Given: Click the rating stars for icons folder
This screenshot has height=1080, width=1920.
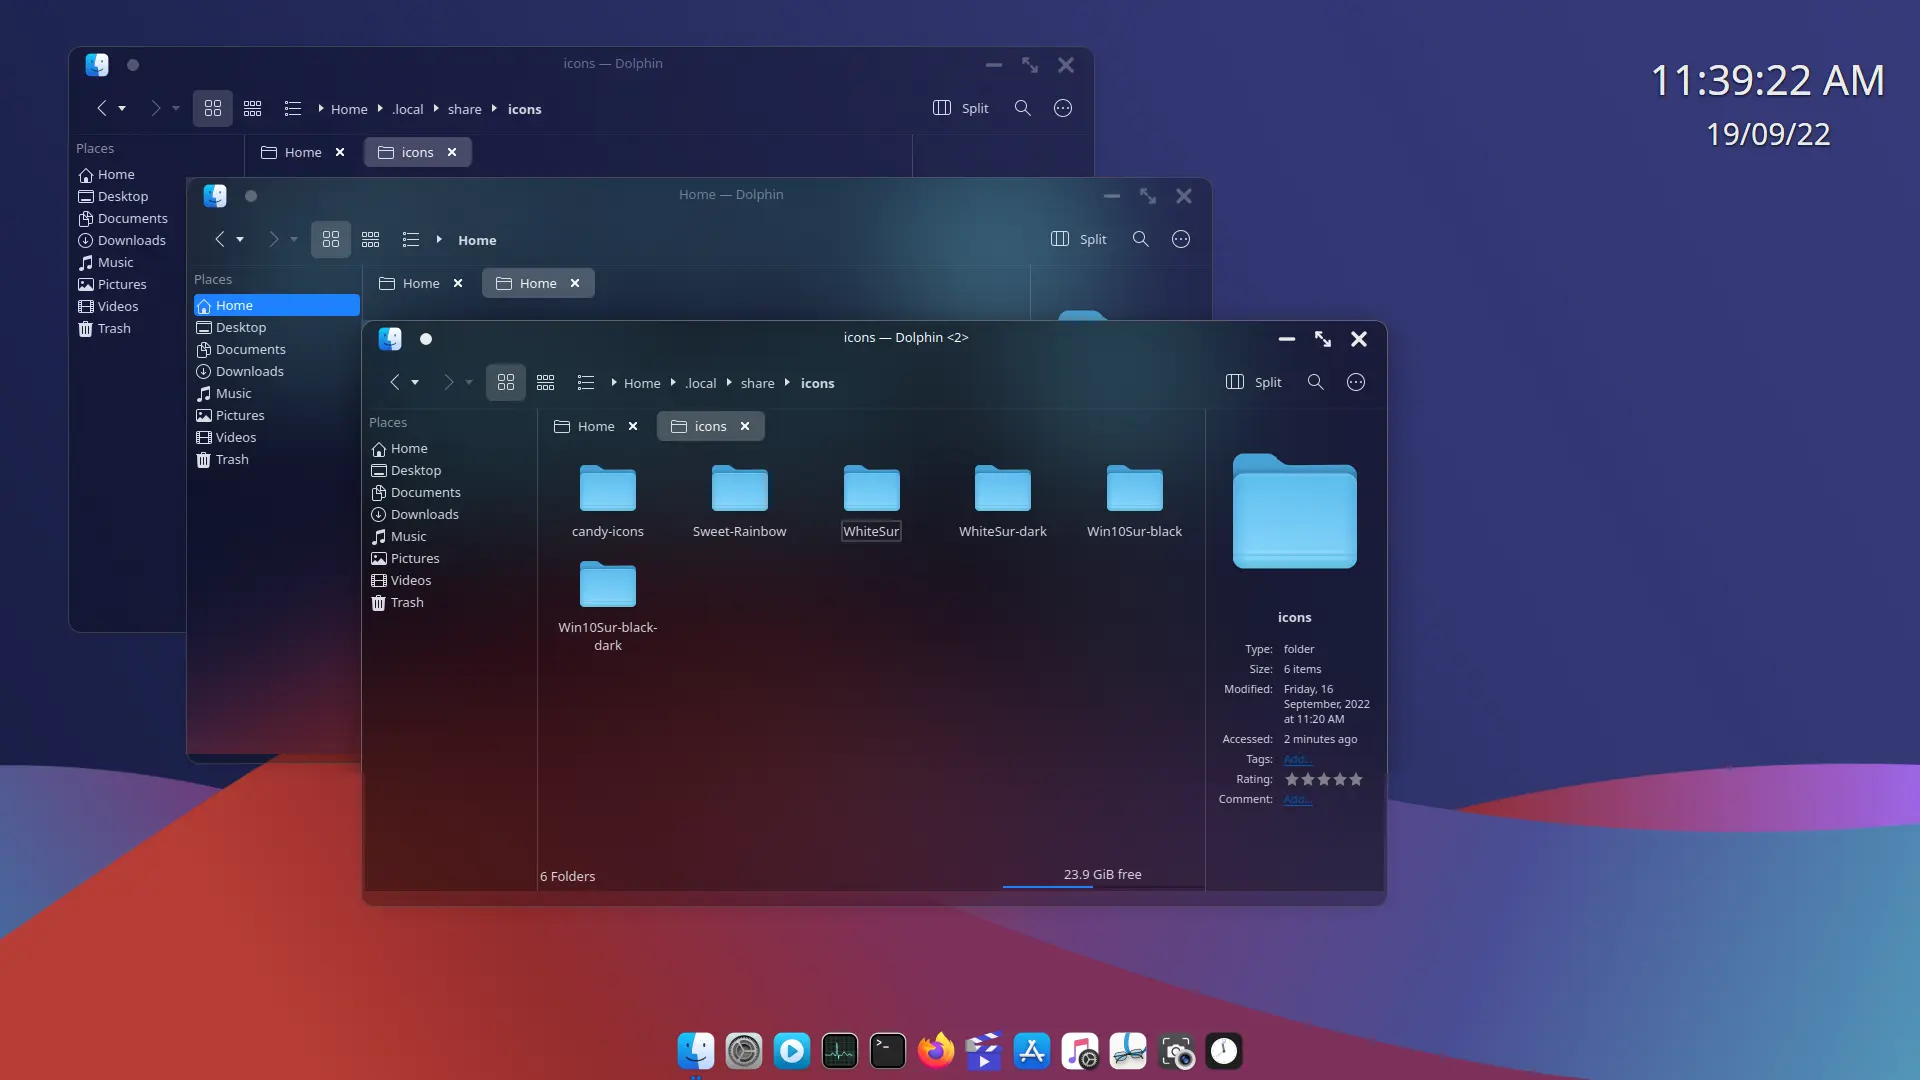Looking at the screenshot, I should pyautogui.click(x=1323, y=778).
